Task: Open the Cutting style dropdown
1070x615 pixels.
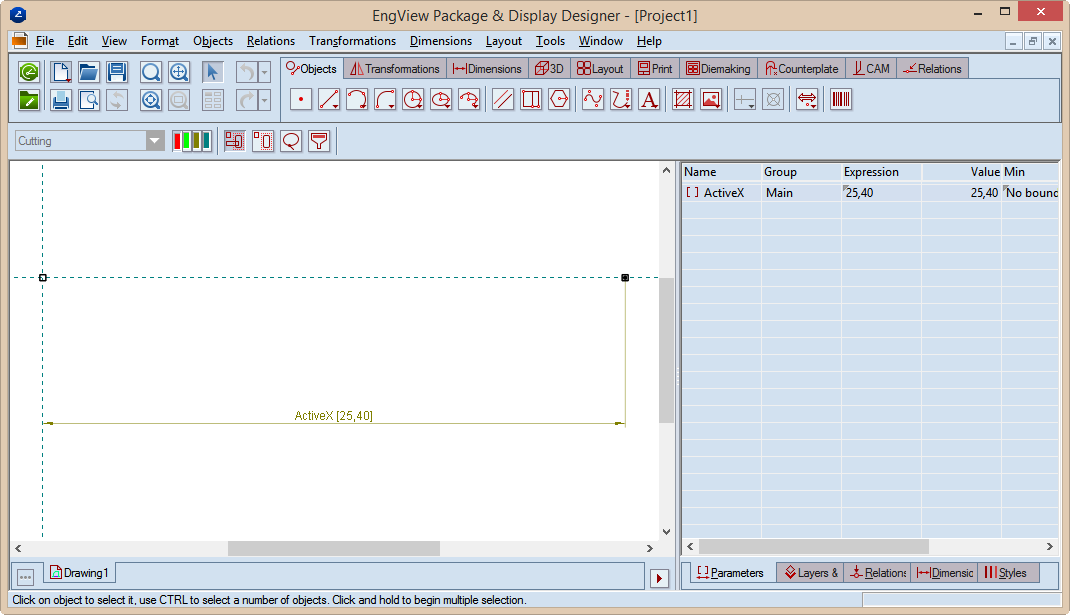Action: tap(155, 141)
